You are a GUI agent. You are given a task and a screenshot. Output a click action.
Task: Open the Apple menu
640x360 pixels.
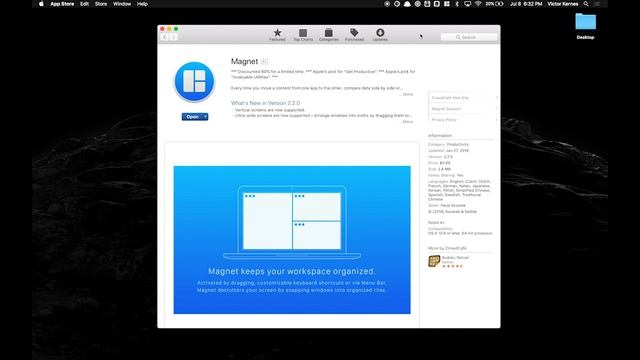click(41, 4)
